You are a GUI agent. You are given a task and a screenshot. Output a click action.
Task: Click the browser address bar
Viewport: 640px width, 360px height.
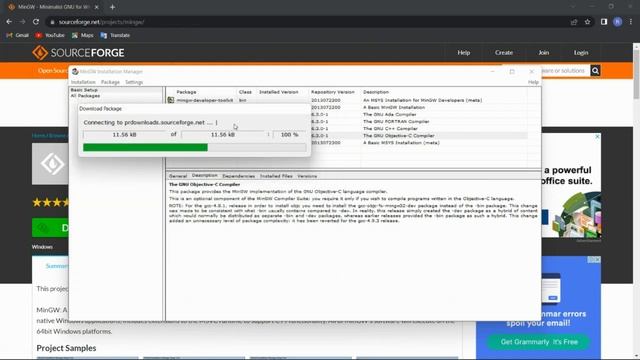[x=306, y=22]
